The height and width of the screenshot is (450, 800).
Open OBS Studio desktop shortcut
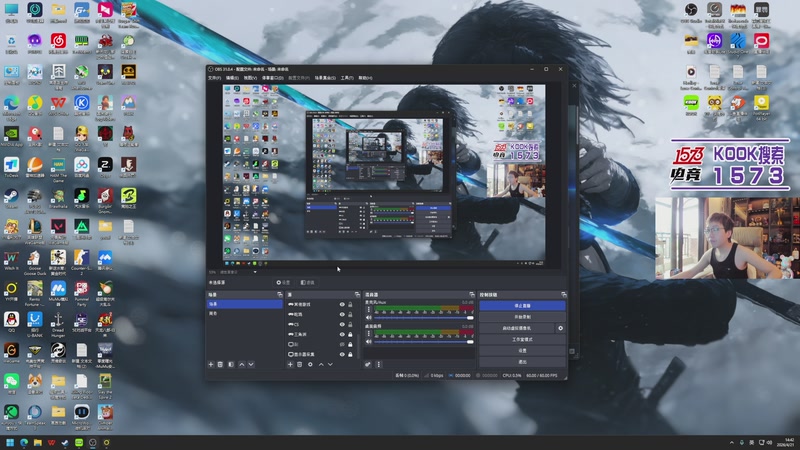[691, 13]
